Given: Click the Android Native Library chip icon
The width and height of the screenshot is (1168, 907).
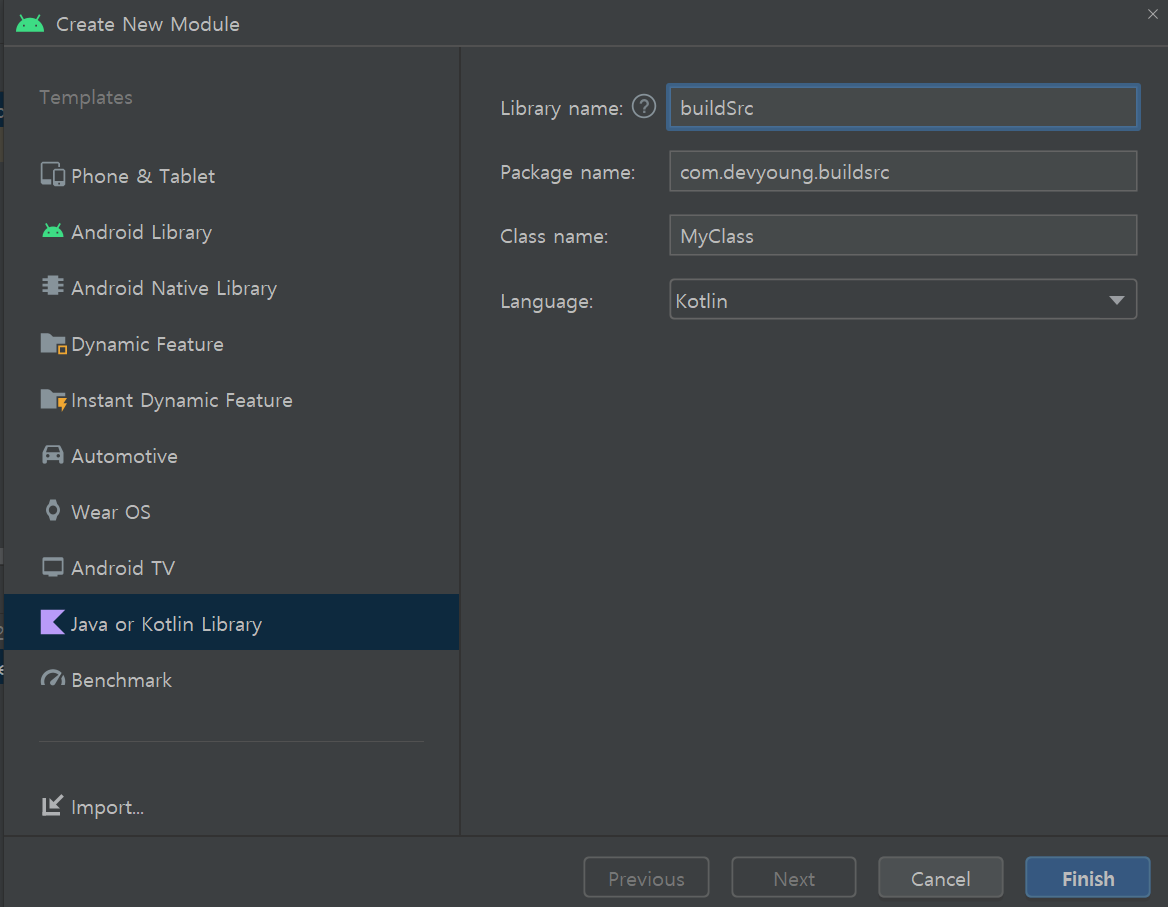Looking at the screenshot, I should [52, 286].
